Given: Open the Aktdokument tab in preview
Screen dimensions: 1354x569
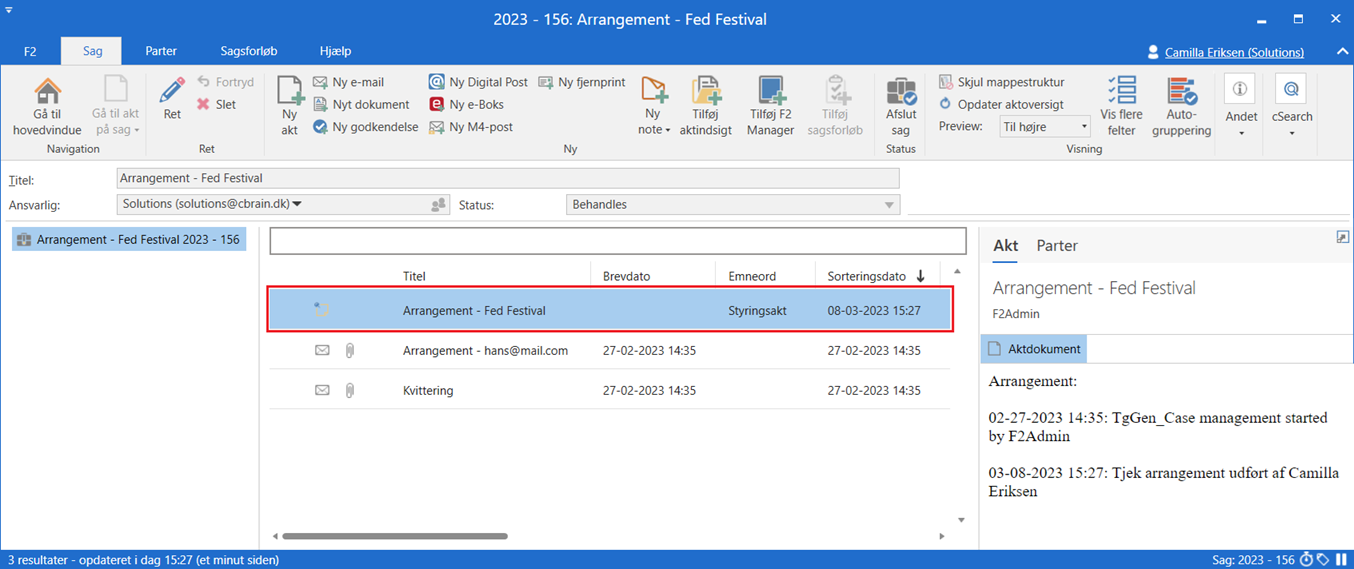Looking at the screenshot, I should 1033,349.
